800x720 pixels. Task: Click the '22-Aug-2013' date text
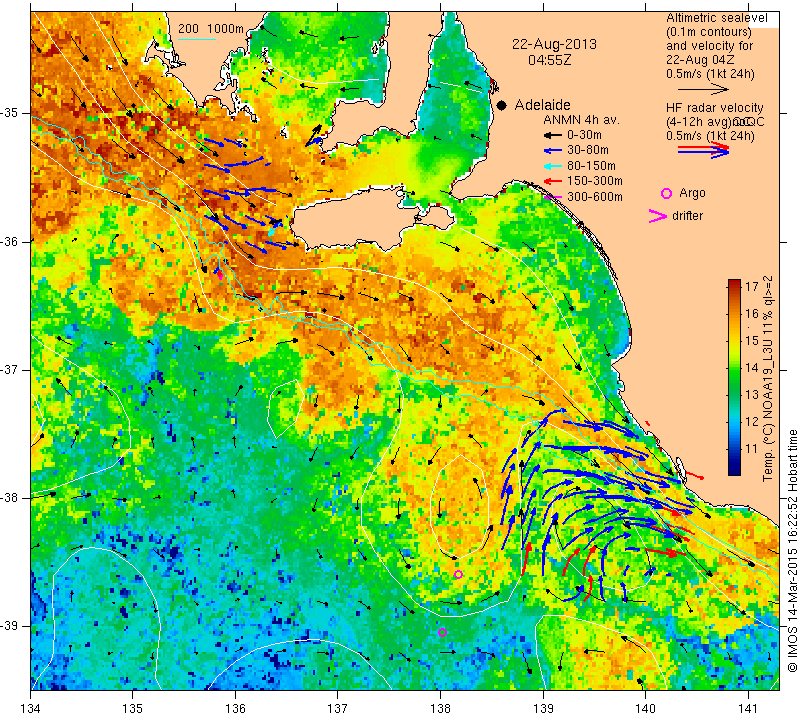(554, 44)
